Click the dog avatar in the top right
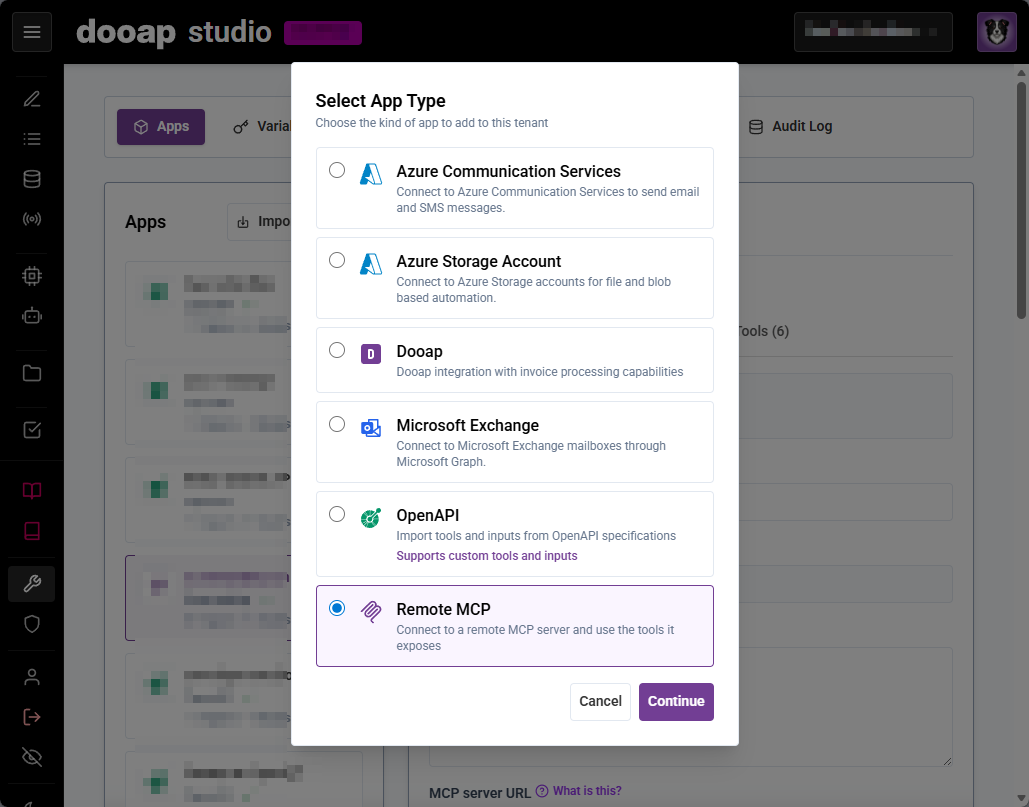The height and width of the screenshot is (807, 1029). [x=997, y=31]
